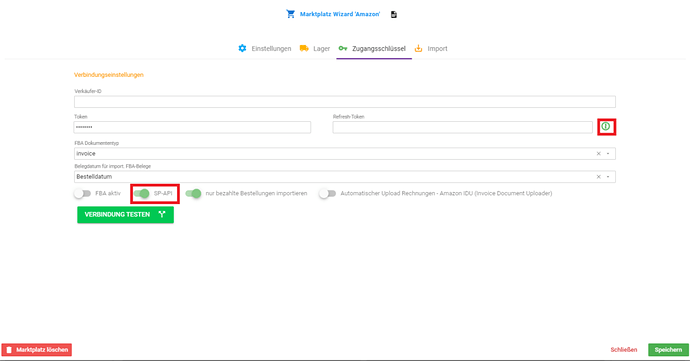Click the document icon beside Marktplatz Wizard title
This screenshot has height=361, width=690.
[394, 15]
